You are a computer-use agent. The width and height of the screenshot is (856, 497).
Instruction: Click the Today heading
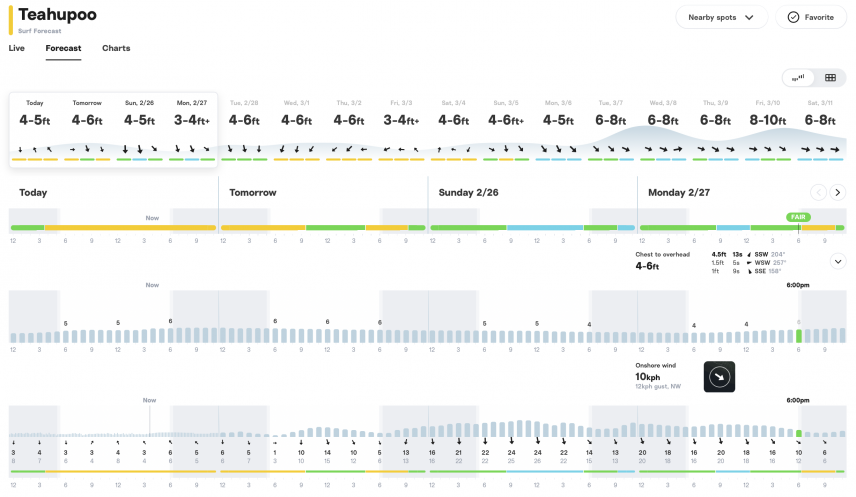point(33,193)
